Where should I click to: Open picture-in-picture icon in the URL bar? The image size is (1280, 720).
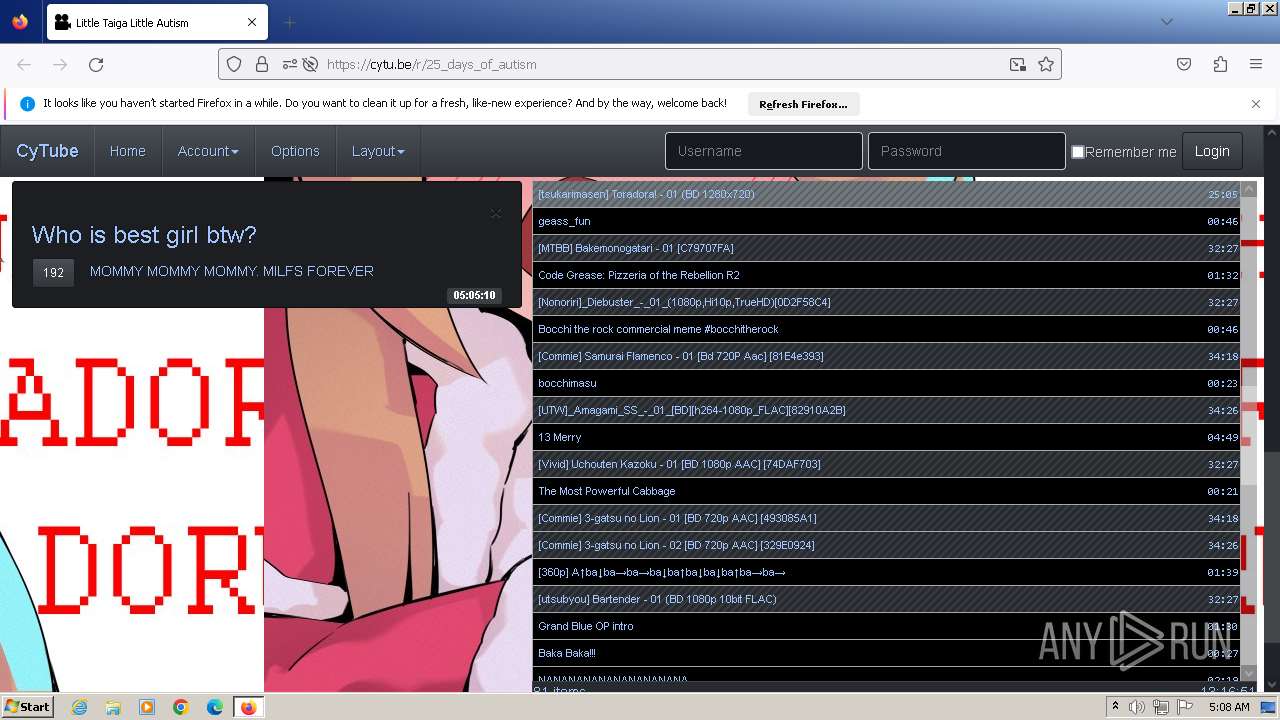[x=1018, y=64]
